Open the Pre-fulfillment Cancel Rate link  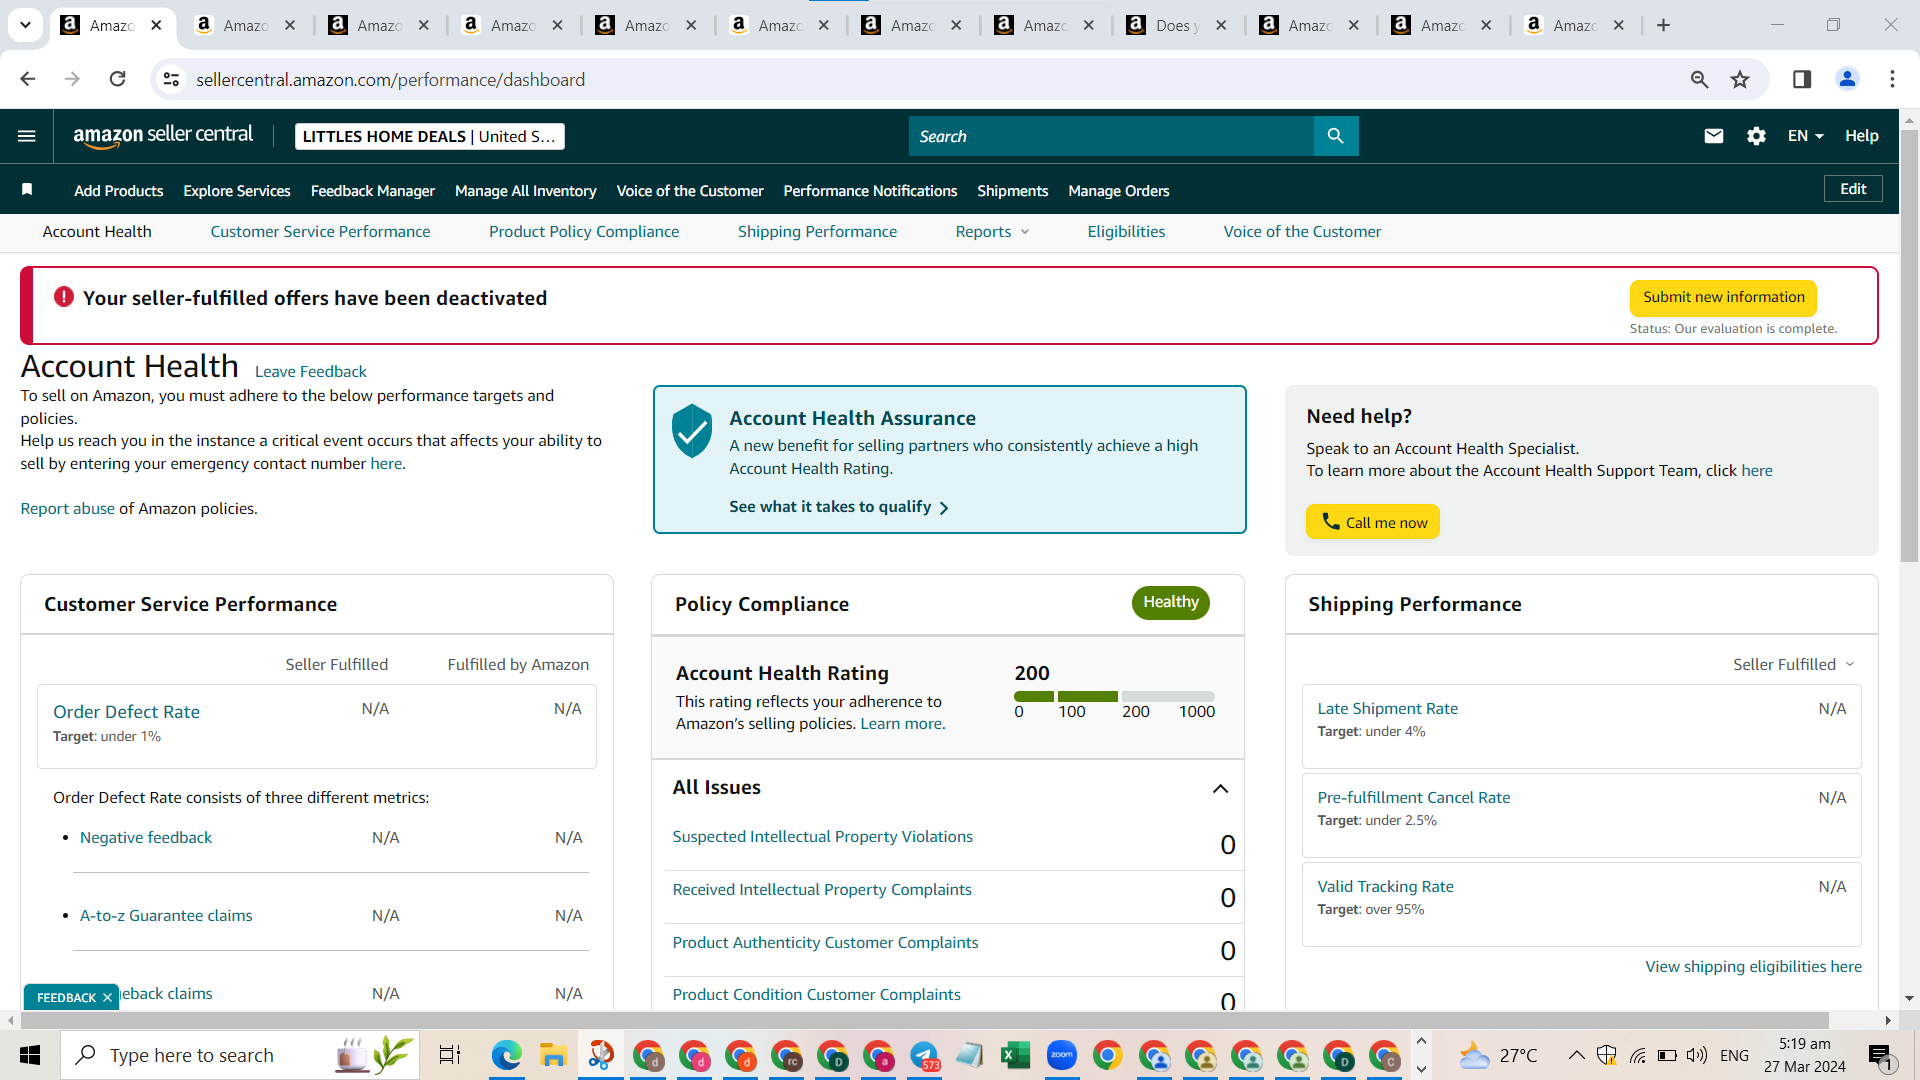pyautogui.click(x=1413, y=798)
